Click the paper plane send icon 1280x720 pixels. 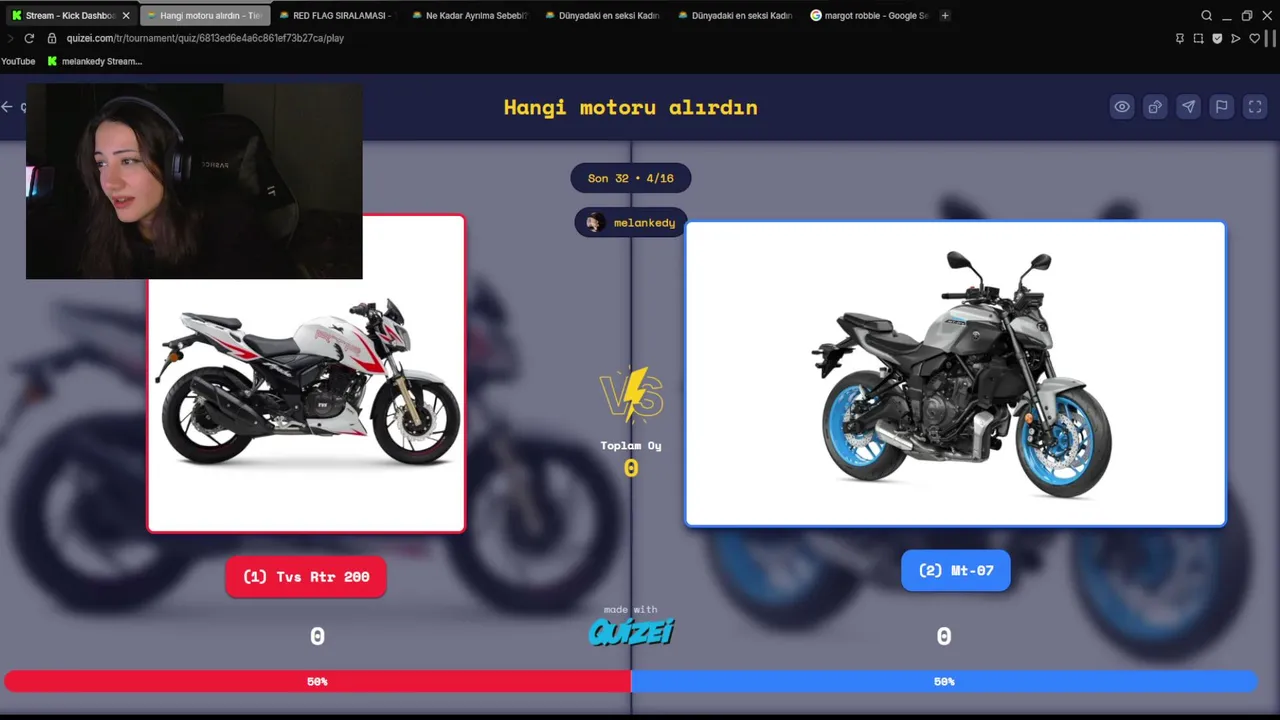coord(1188,107)
